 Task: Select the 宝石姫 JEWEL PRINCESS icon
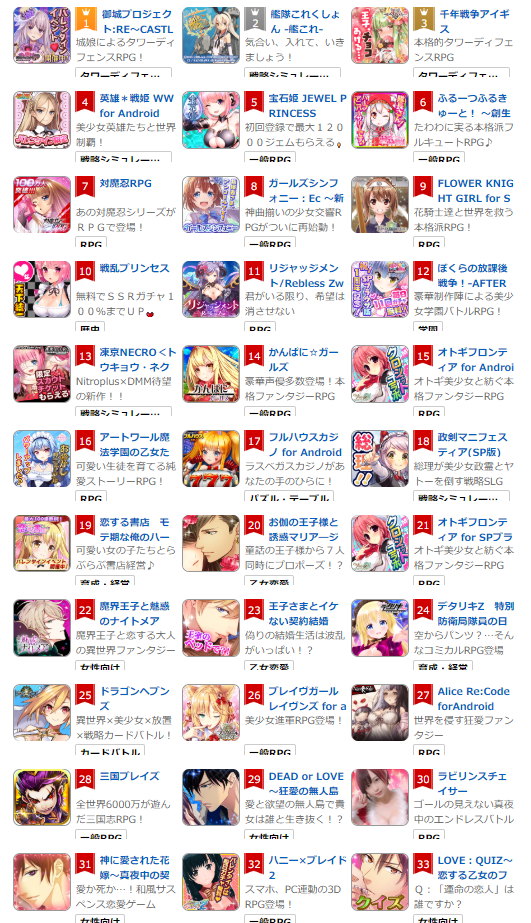point(211,119)
